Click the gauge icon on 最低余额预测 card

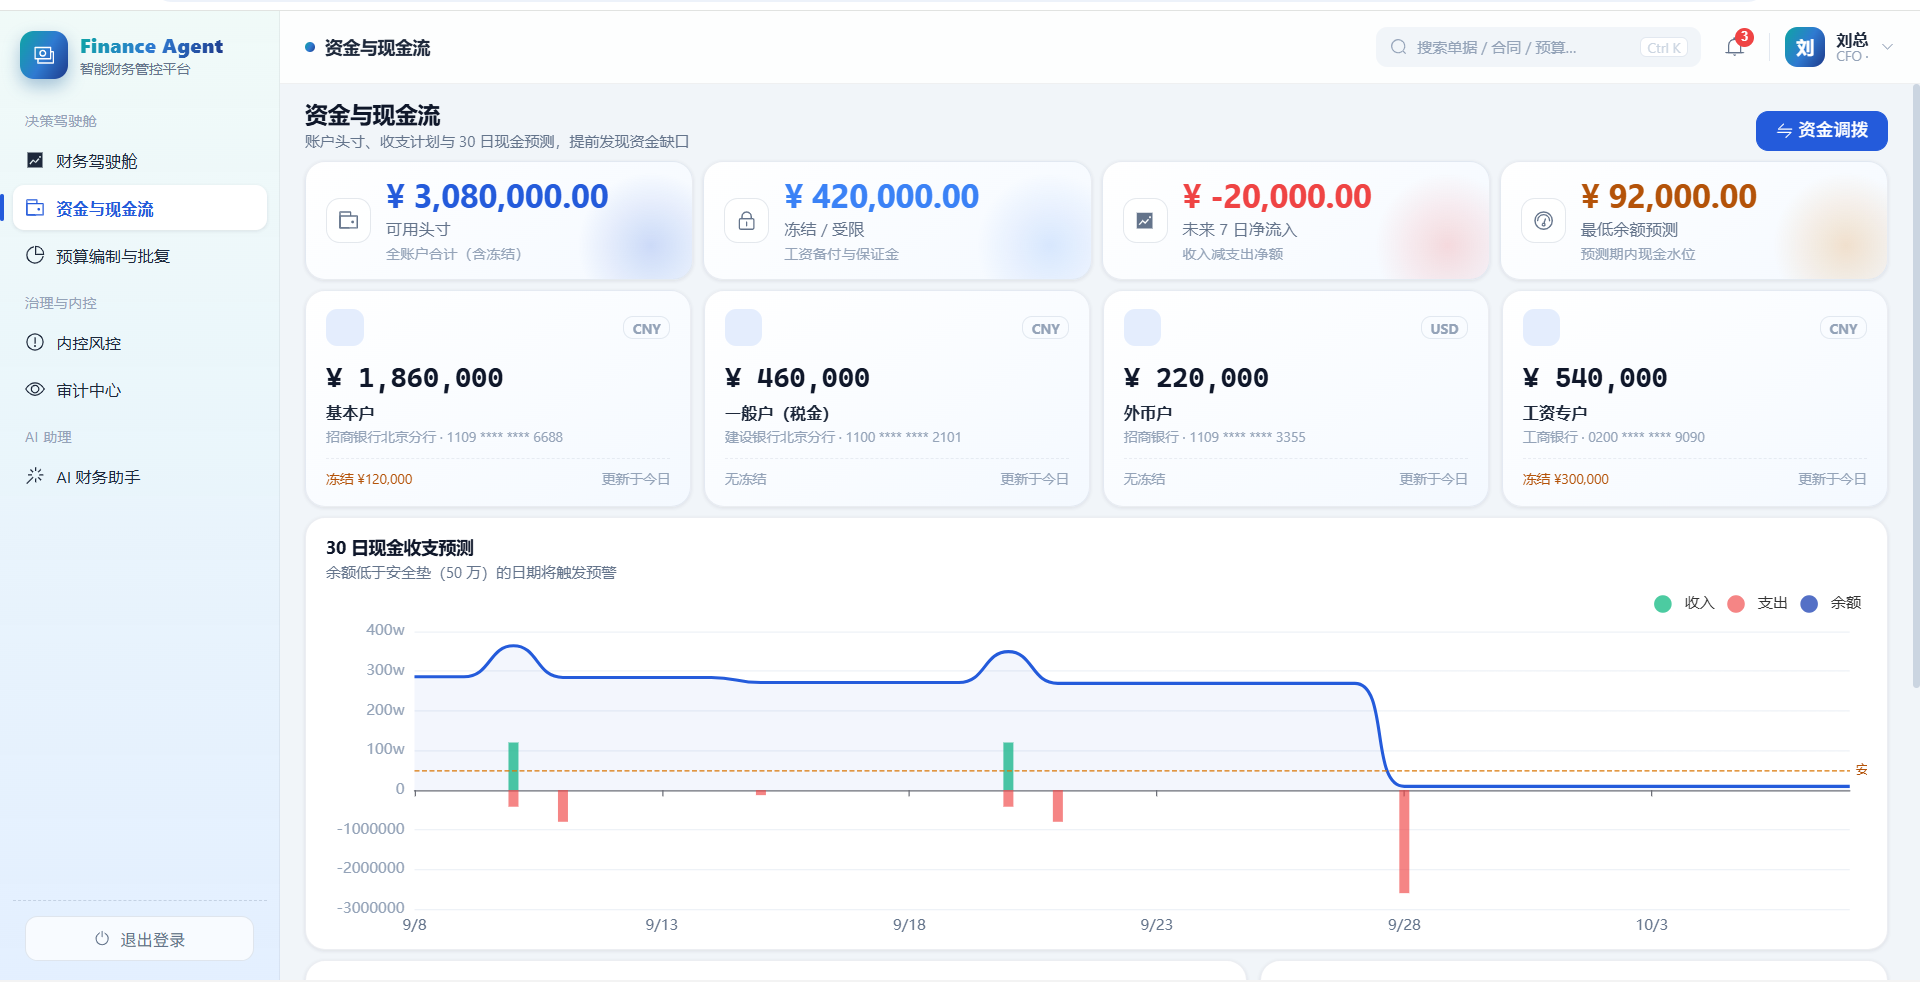pos(1543,220)
